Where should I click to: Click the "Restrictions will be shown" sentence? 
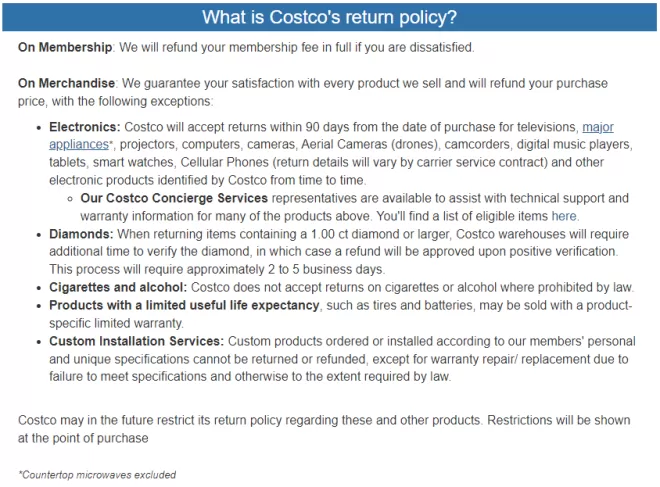point(559,420)
